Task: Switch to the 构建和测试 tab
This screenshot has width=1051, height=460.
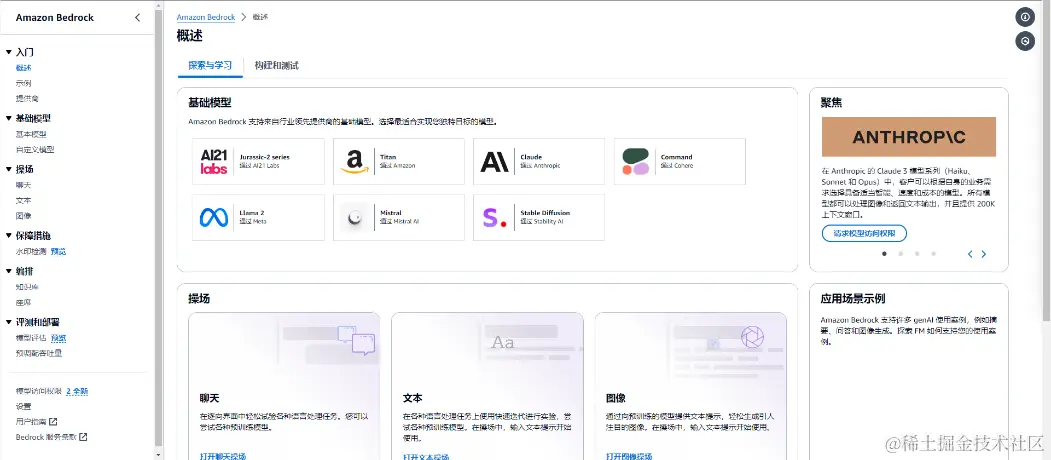Action: (x=276, y=66)
